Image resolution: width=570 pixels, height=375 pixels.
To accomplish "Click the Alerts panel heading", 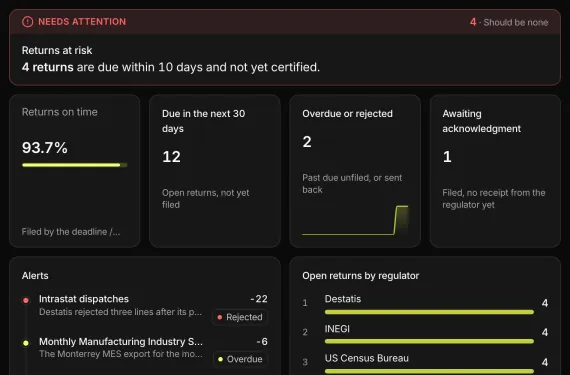I will click(x=35, y=275).
